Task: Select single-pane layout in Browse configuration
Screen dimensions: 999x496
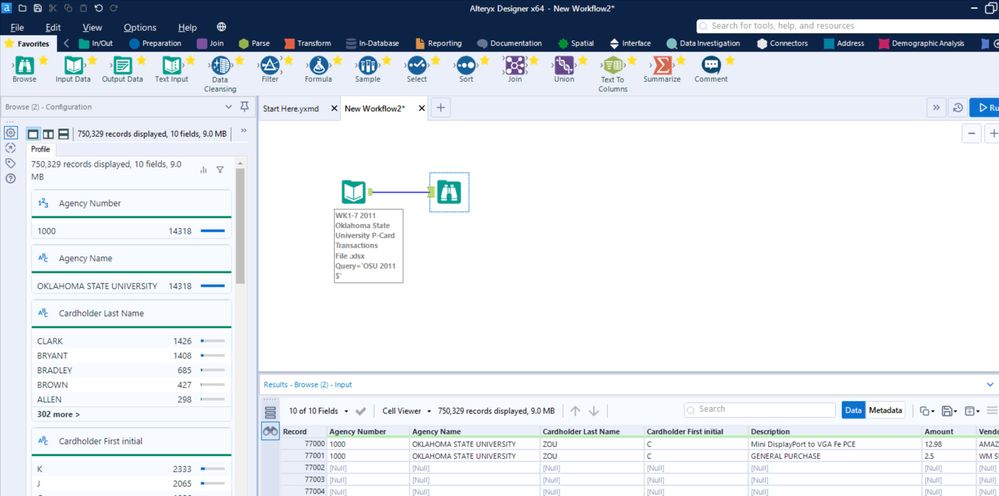Action: tap(33, 134)
